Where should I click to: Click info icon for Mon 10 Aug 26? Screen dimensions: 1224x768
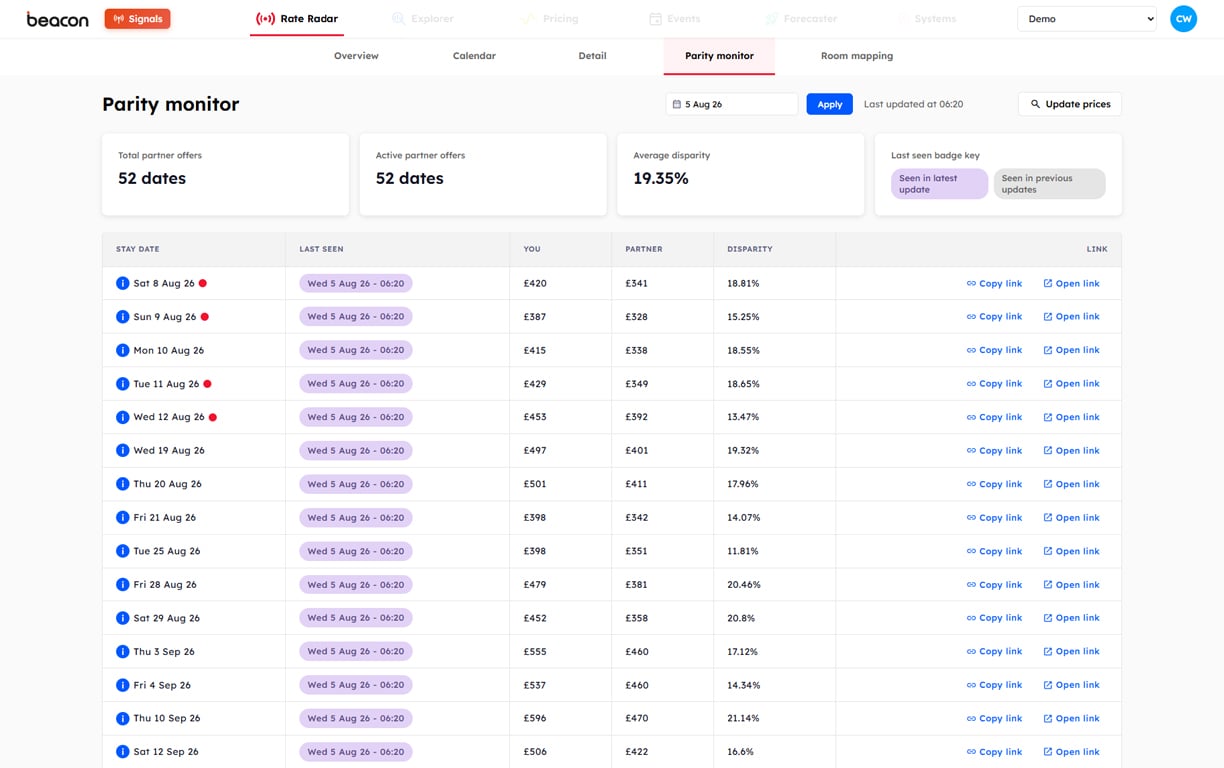(123, 350)
